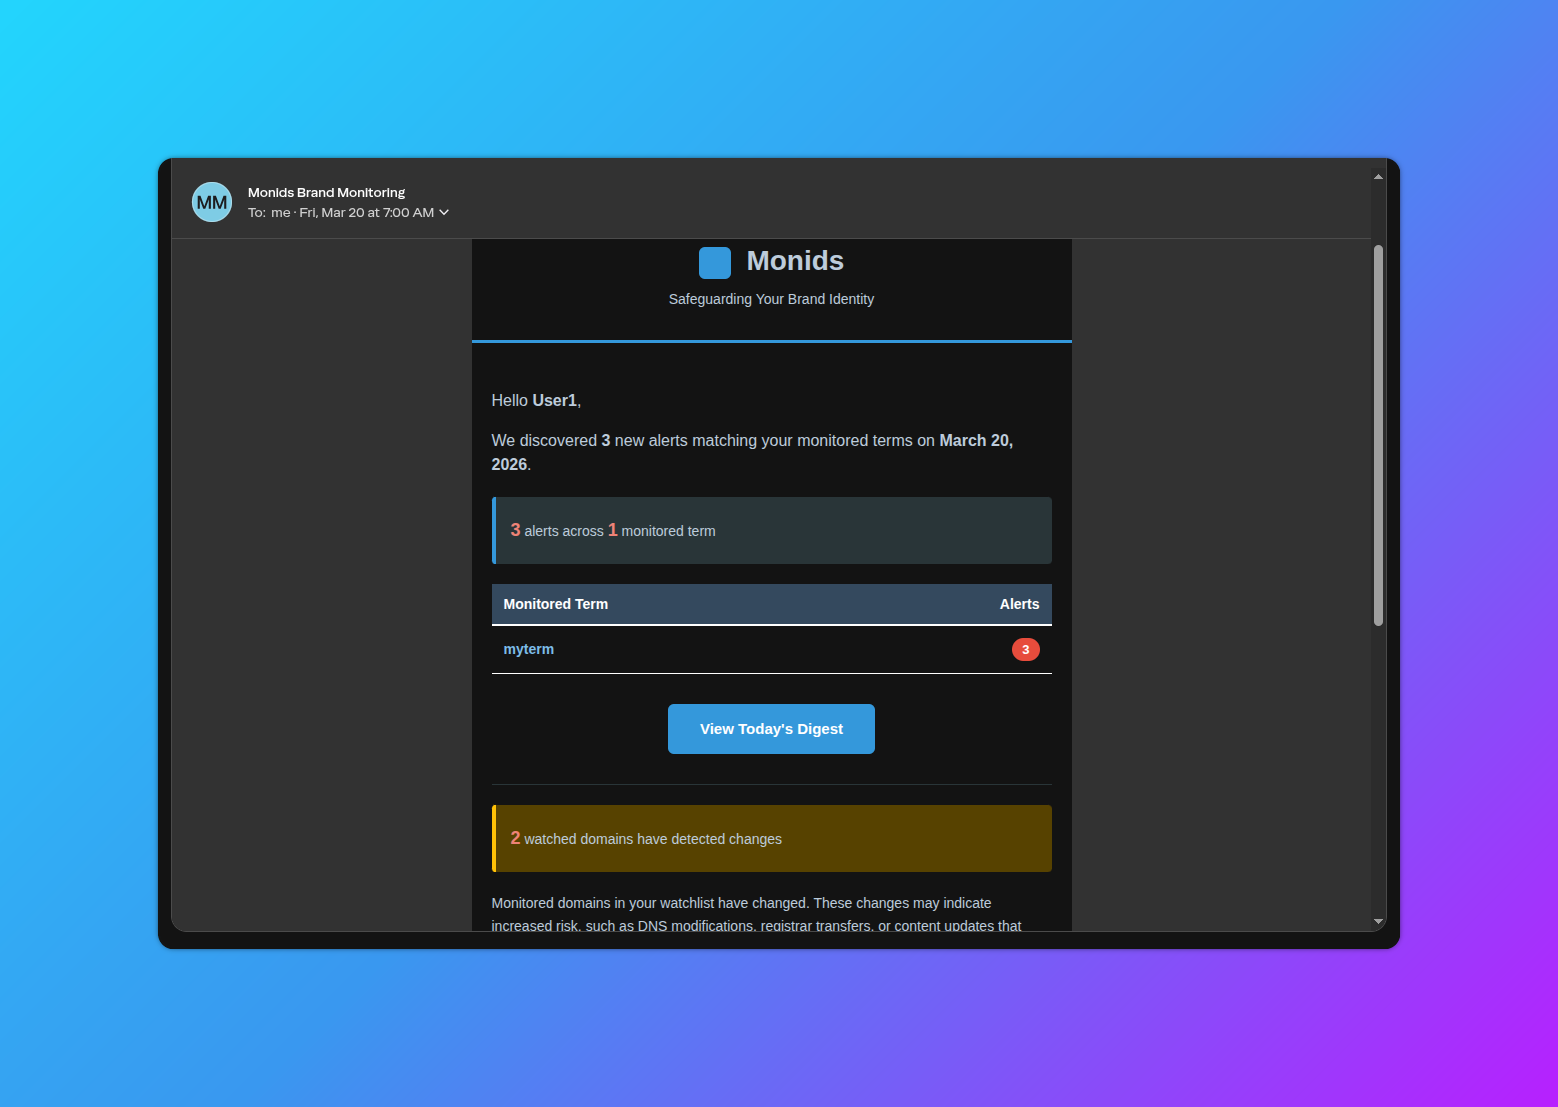
Task: Click the Alerts column header
Action: click(1018, 604)
